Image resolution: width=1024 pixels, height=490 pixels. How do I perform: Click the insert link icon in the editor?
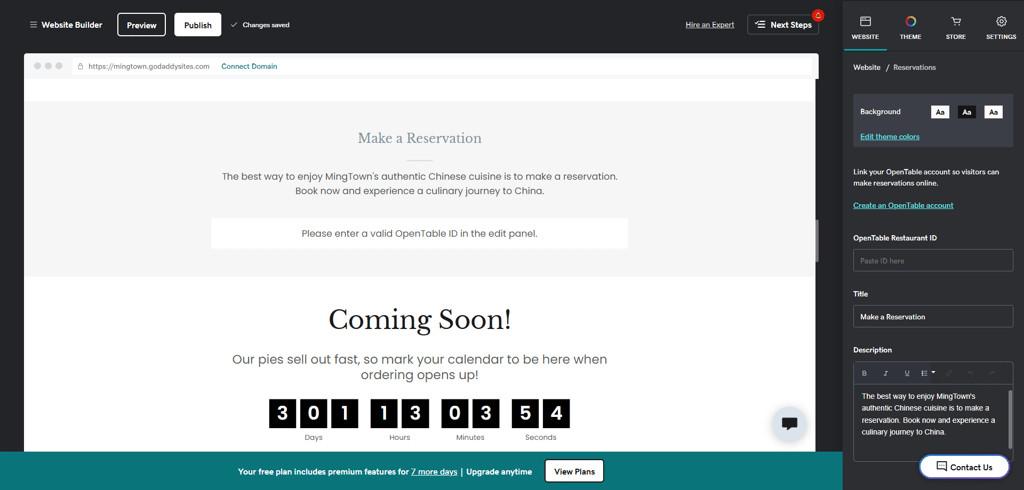[950, 373]
